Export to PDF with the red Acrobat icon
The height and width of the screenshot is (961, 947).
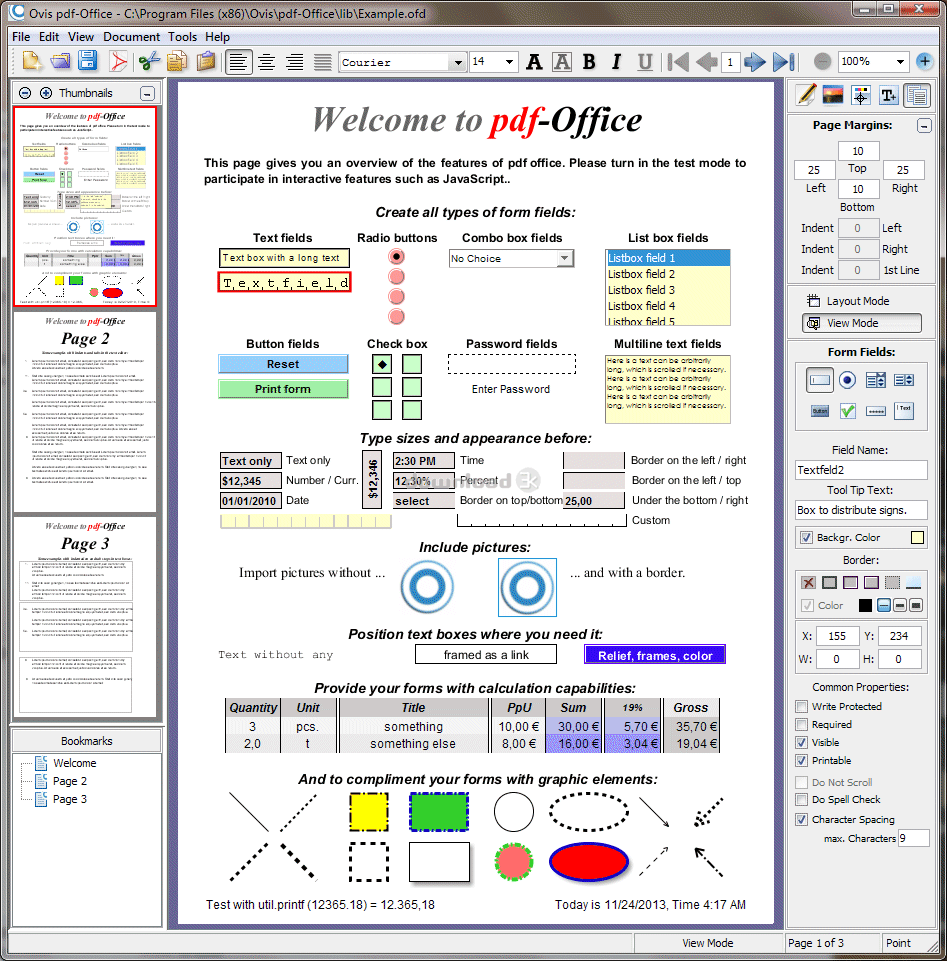click(x=118, y=61)
